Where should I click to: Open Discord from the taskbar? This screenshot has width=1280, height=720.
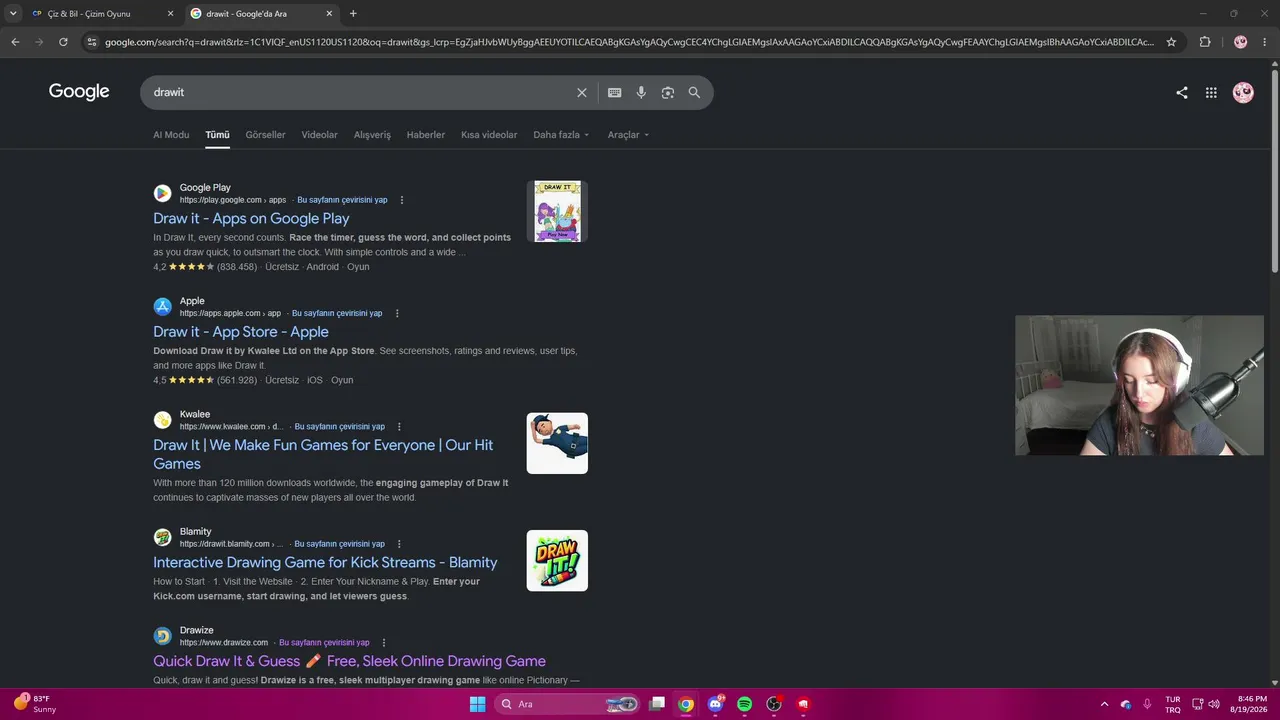(x=715, y=704)
